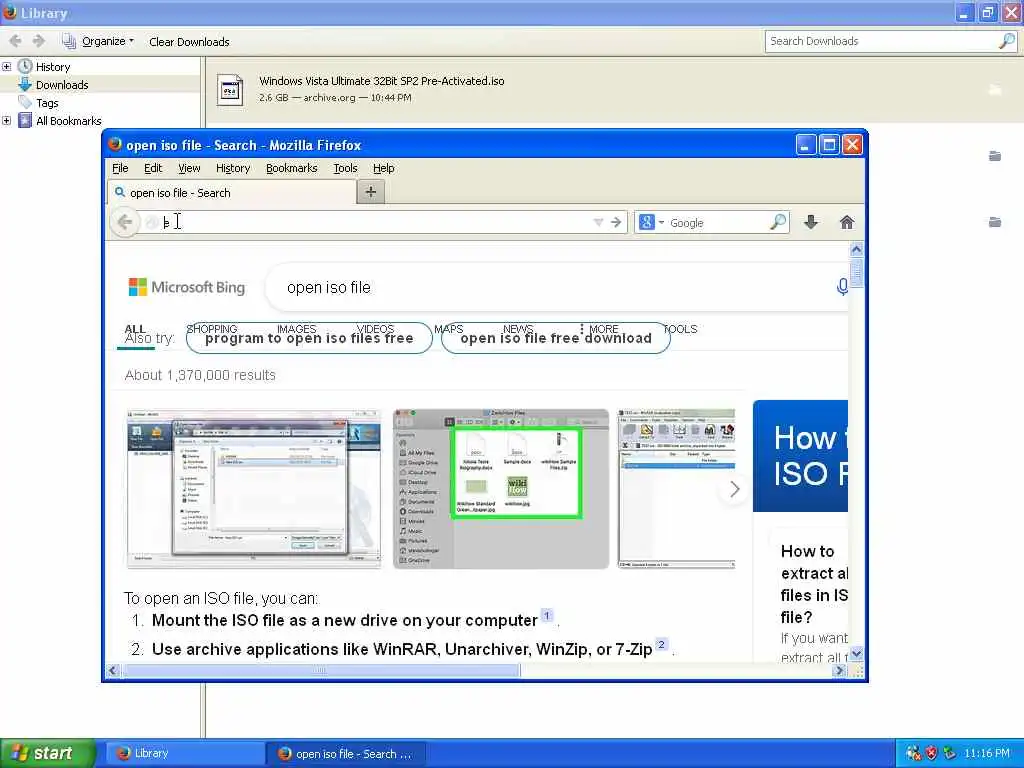
Task: Click the Microsoft Bing logo
Action: pos(187,287)
